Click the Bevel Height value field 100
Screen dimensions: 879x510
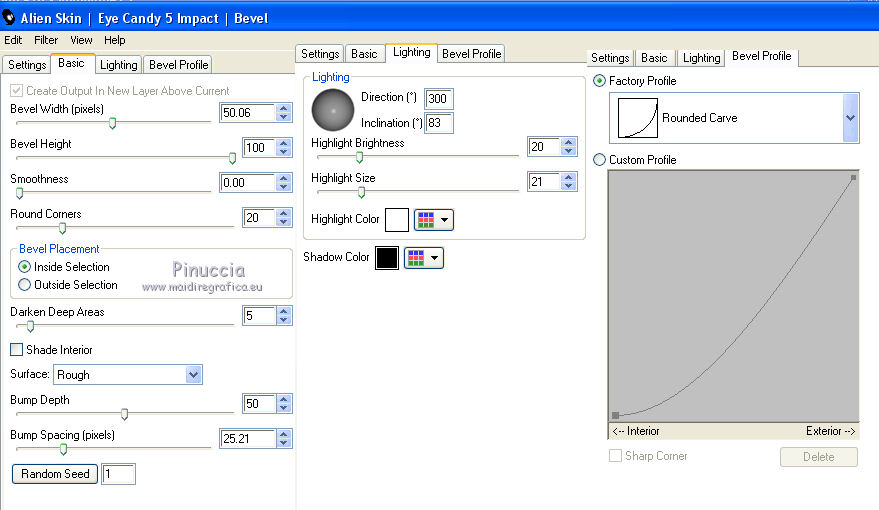[x=259, y=147]
